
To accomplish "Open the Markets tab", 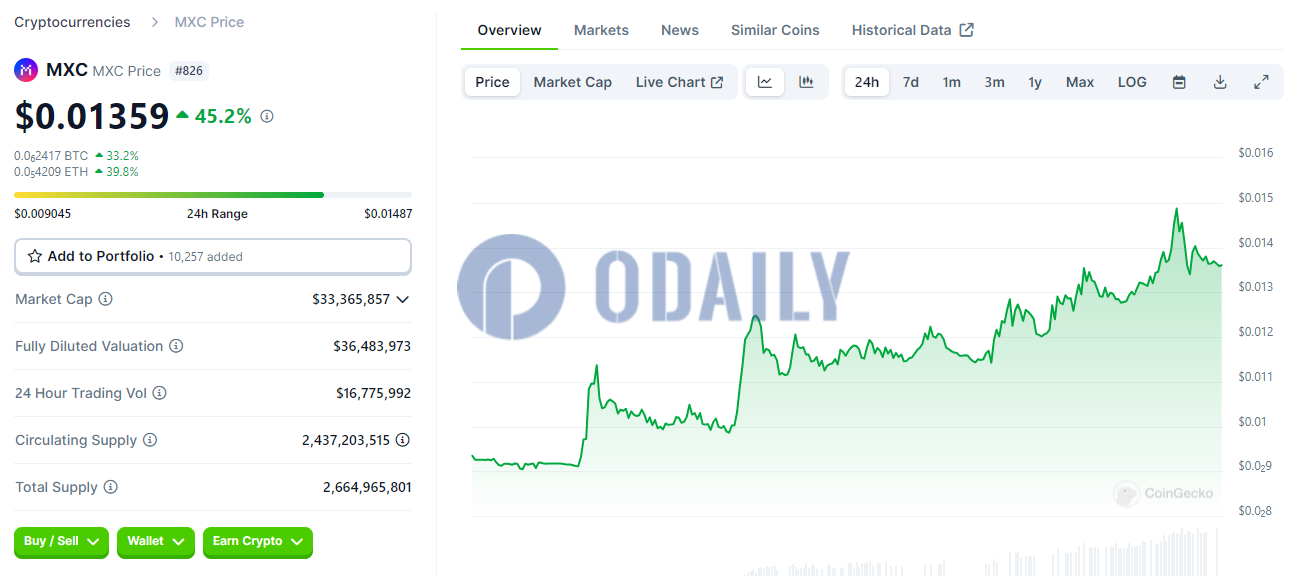I will (x=601, y=30).
